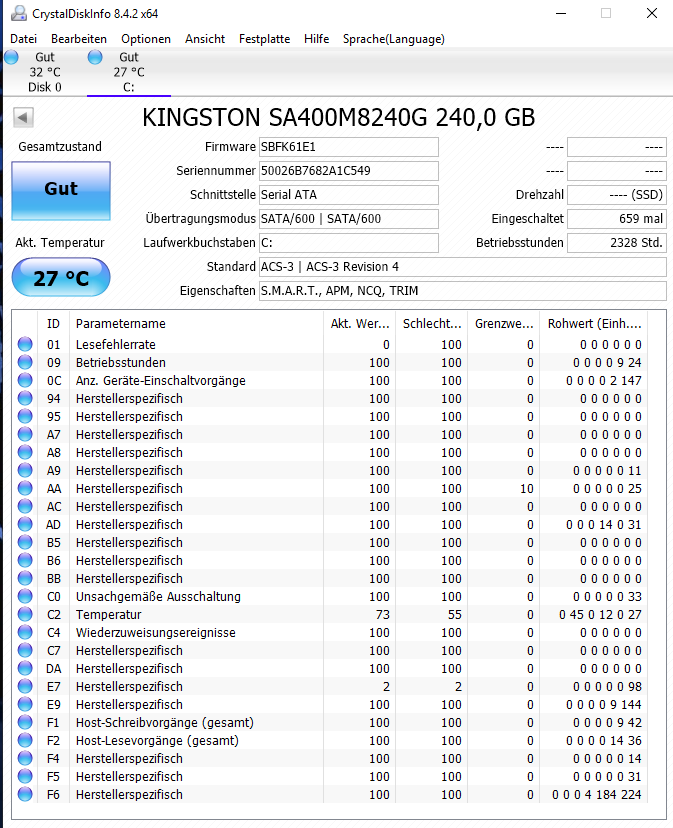Click the Firmware field SBFK61E1
Screen dimensions: 673x828
[349, 147]
